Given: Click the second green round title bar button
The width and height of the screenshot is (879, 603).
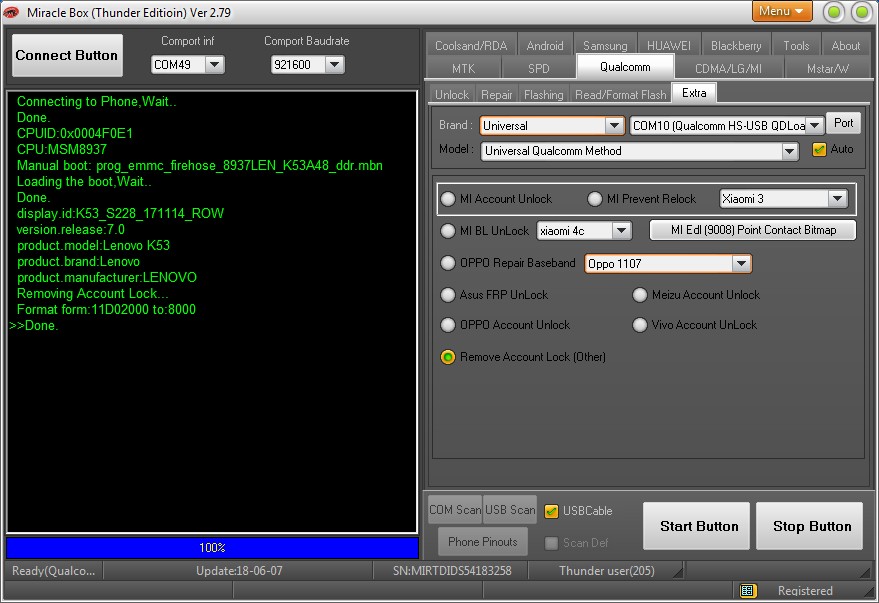Looking at the screenshot, I should (862, 12).
